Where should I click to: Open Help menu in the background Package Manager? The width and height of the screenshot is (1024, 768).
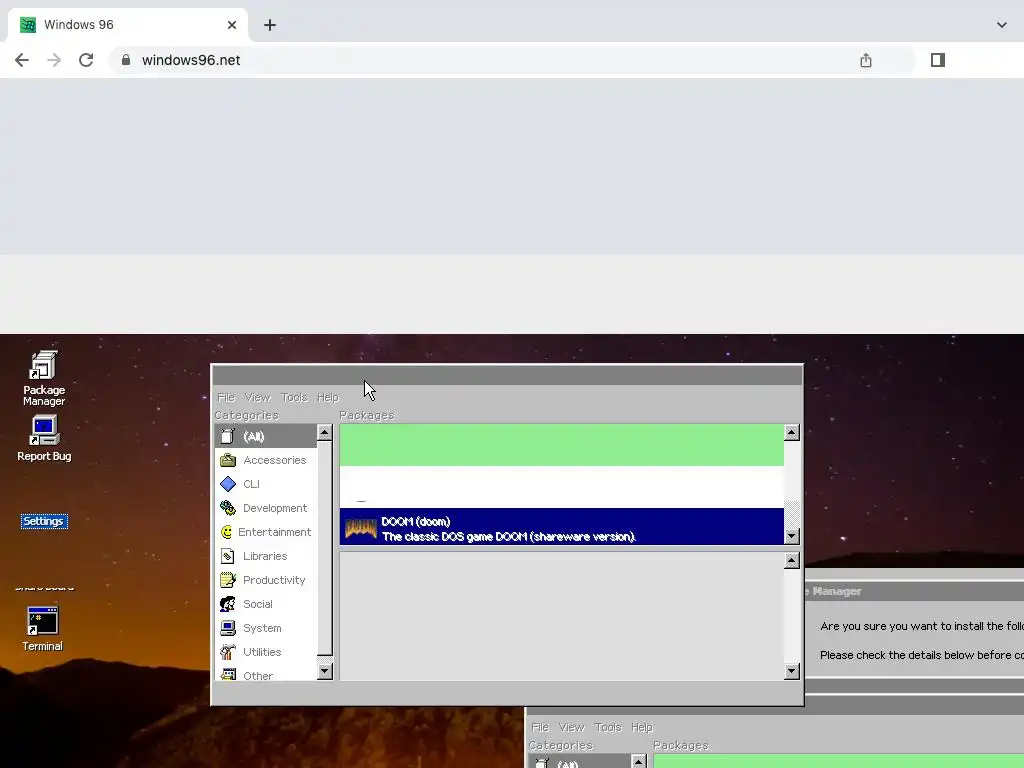click(x=642, y=727)
